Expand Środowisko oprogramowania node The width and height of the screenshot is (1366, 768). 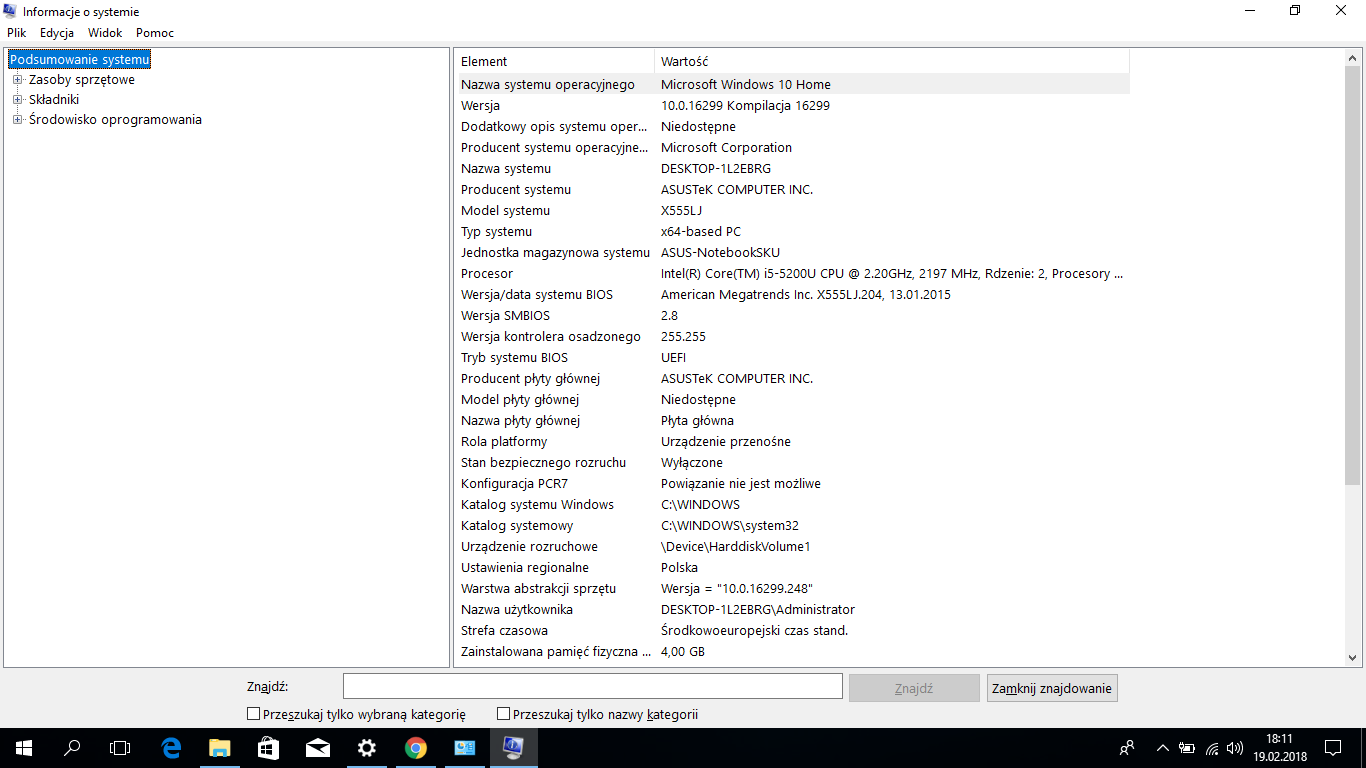coord(17,119)
